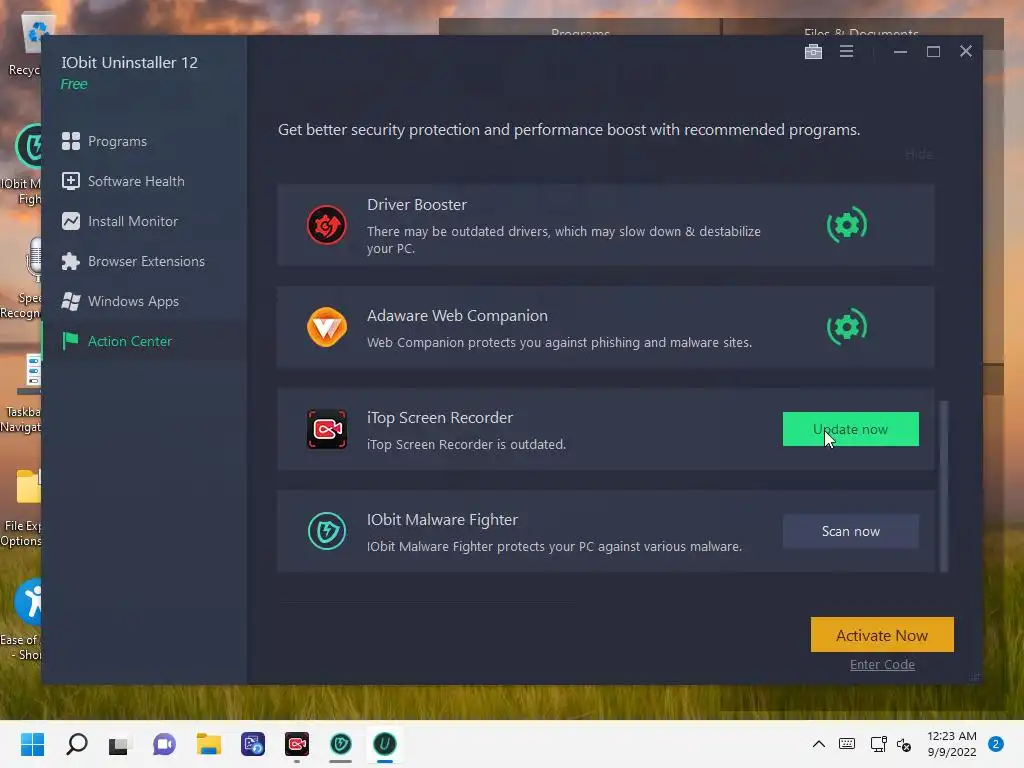Click the IObit Malware Fighter title
Screen dimensions: 1024x768
[x=442, y=520]
